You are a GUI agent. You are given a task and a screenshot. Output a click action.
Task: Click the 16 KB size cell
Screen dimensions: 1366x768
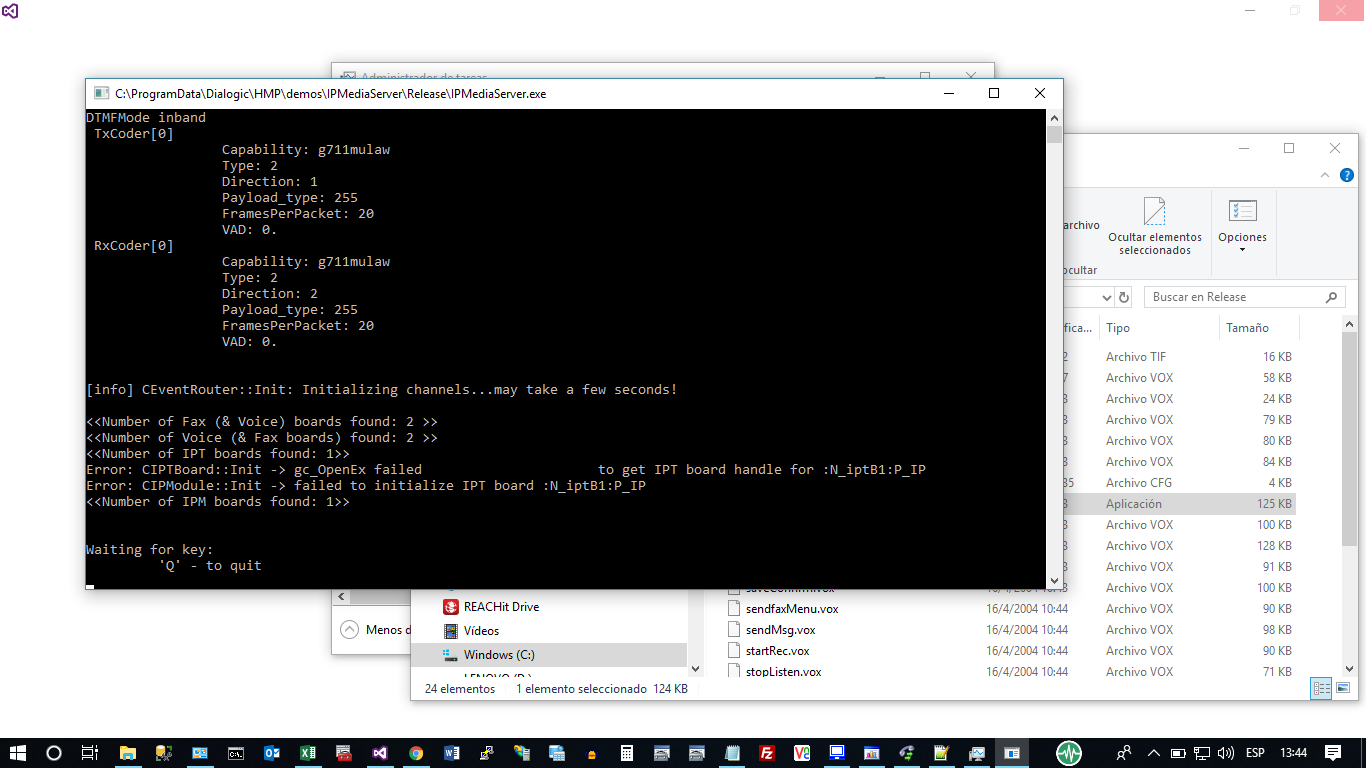point(1277,357)
